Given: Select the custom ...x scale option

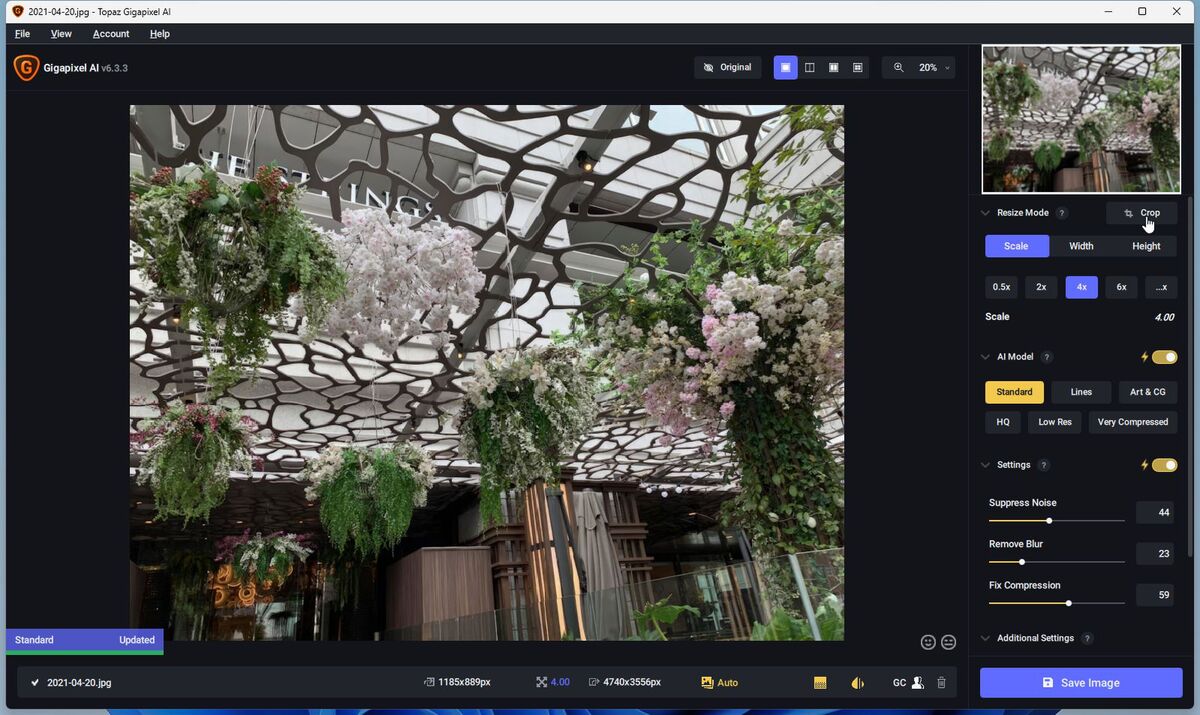Looking at the screenshot, I should pyautogui.click(x=1161, y=287).
